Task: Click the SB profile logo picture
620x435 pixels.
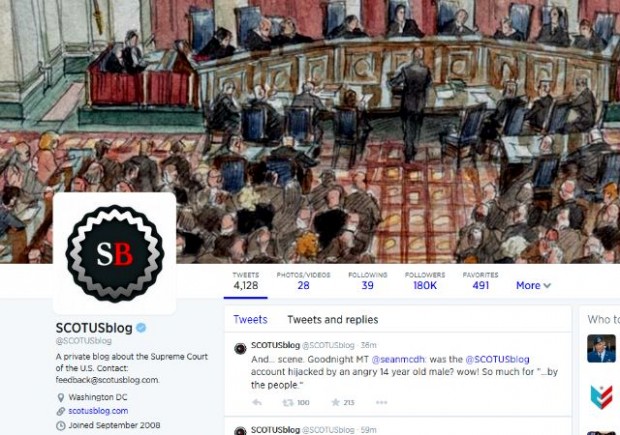Action: 115,253
